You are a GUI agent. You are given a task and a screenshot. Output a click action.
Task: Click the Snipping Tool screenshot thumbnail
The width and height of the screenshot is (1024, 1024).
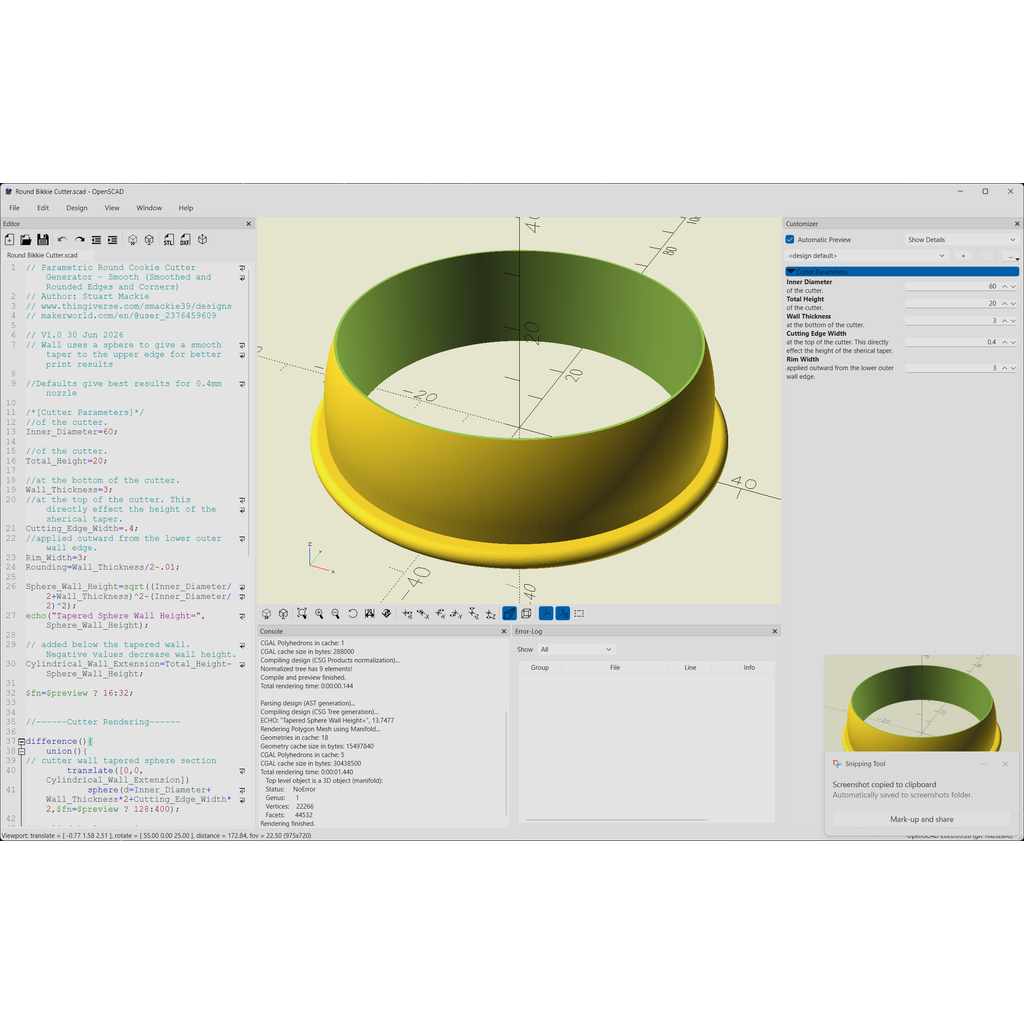click(x=921, y=703)
